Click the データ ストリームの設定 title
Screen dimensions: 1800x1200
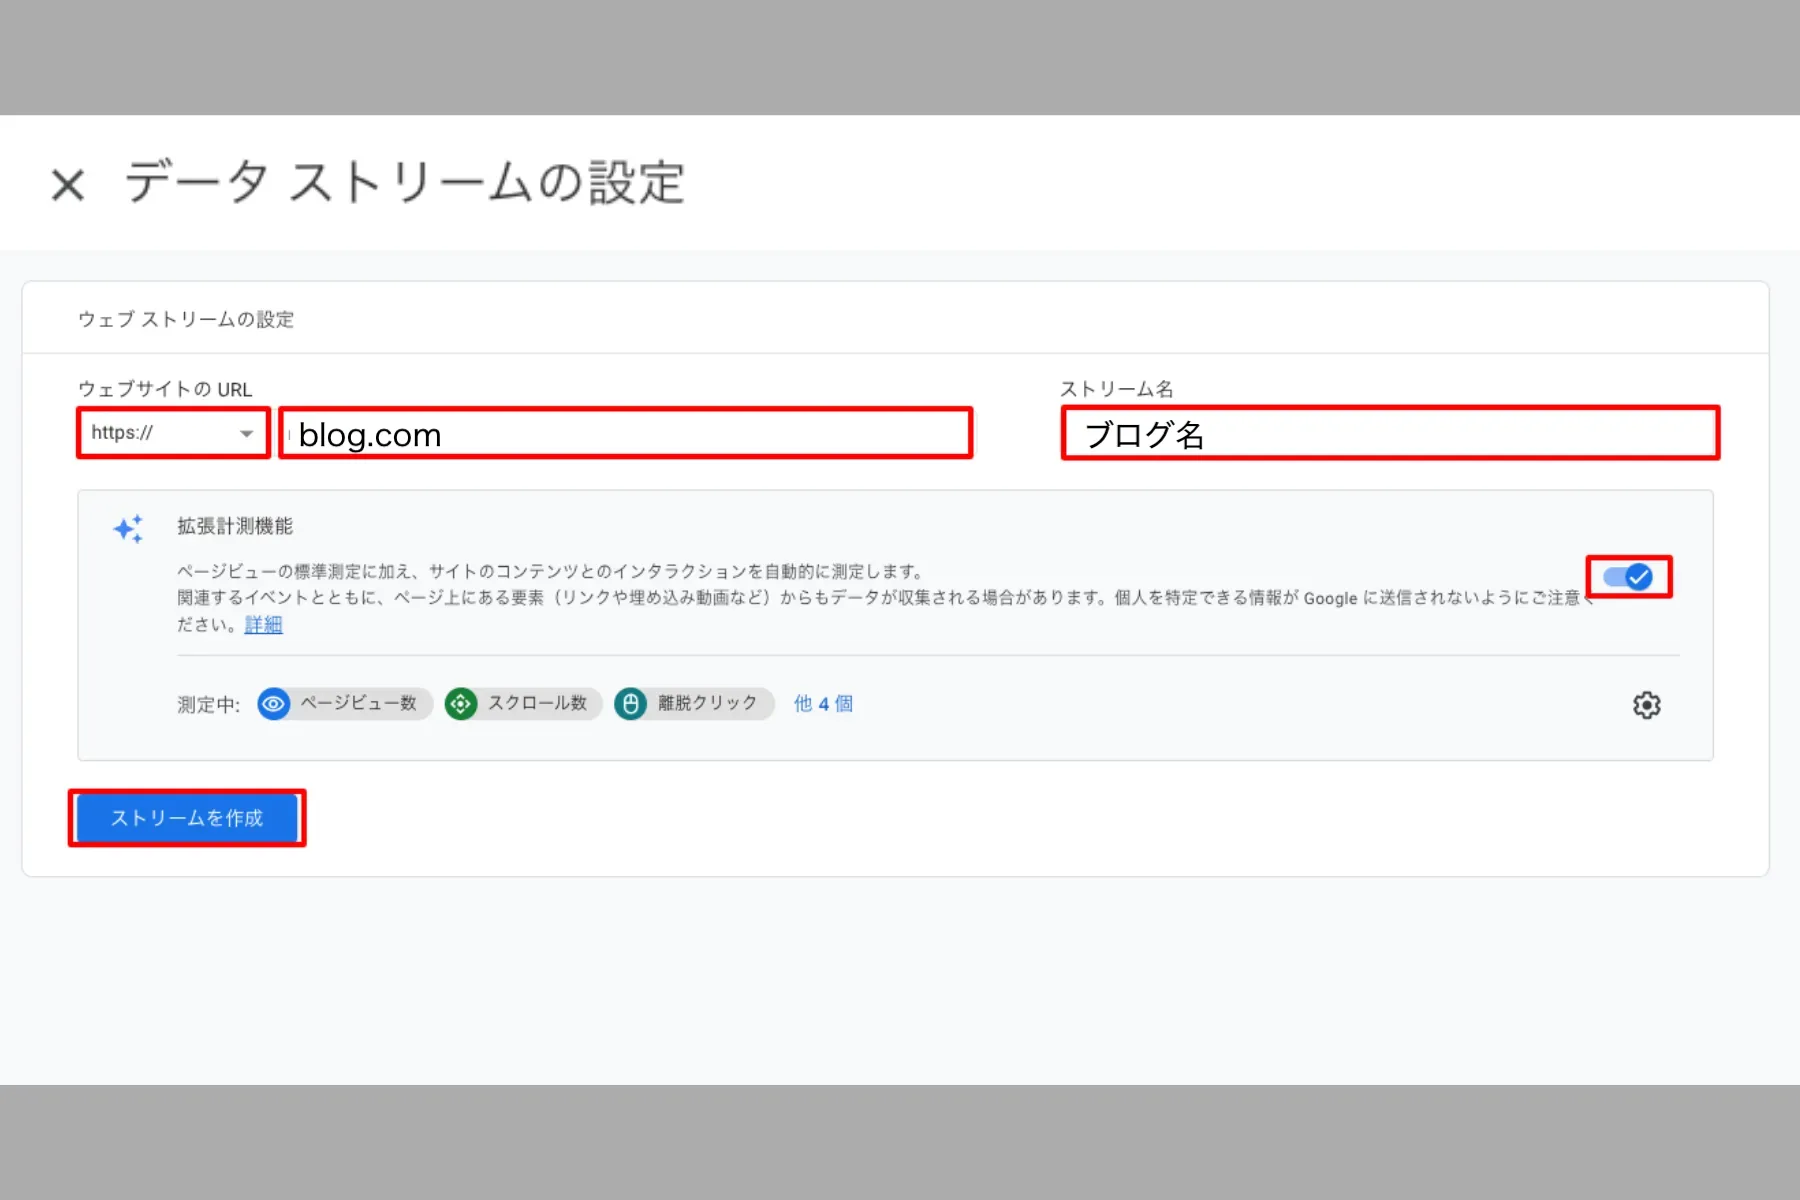tap(405, 183)
